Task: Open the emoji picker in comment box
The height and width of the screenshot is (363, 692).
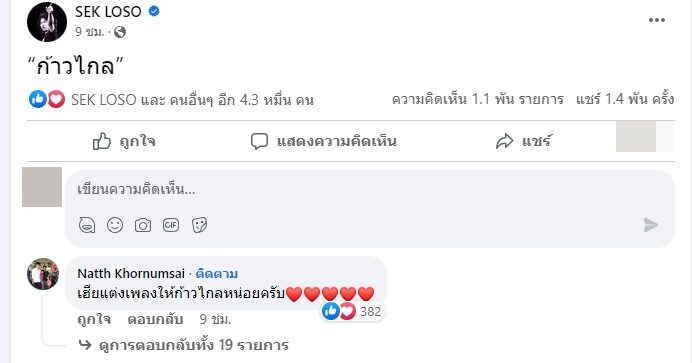Action: pos(115,225)
